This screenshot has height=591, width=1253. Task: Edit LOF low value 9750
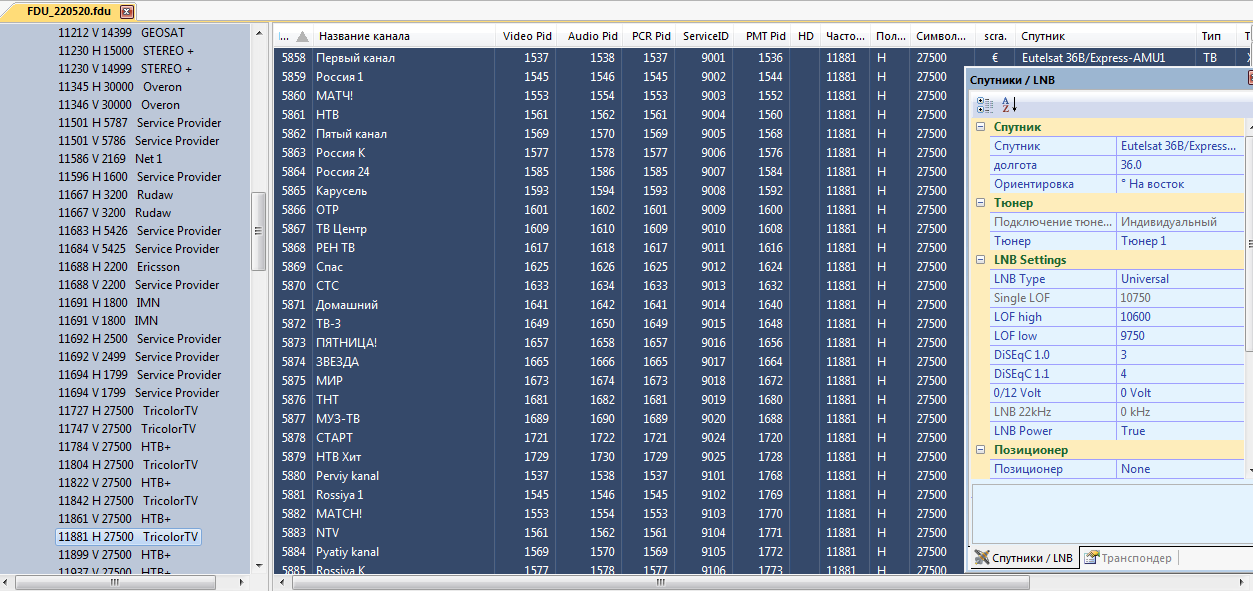[1180, 336]
